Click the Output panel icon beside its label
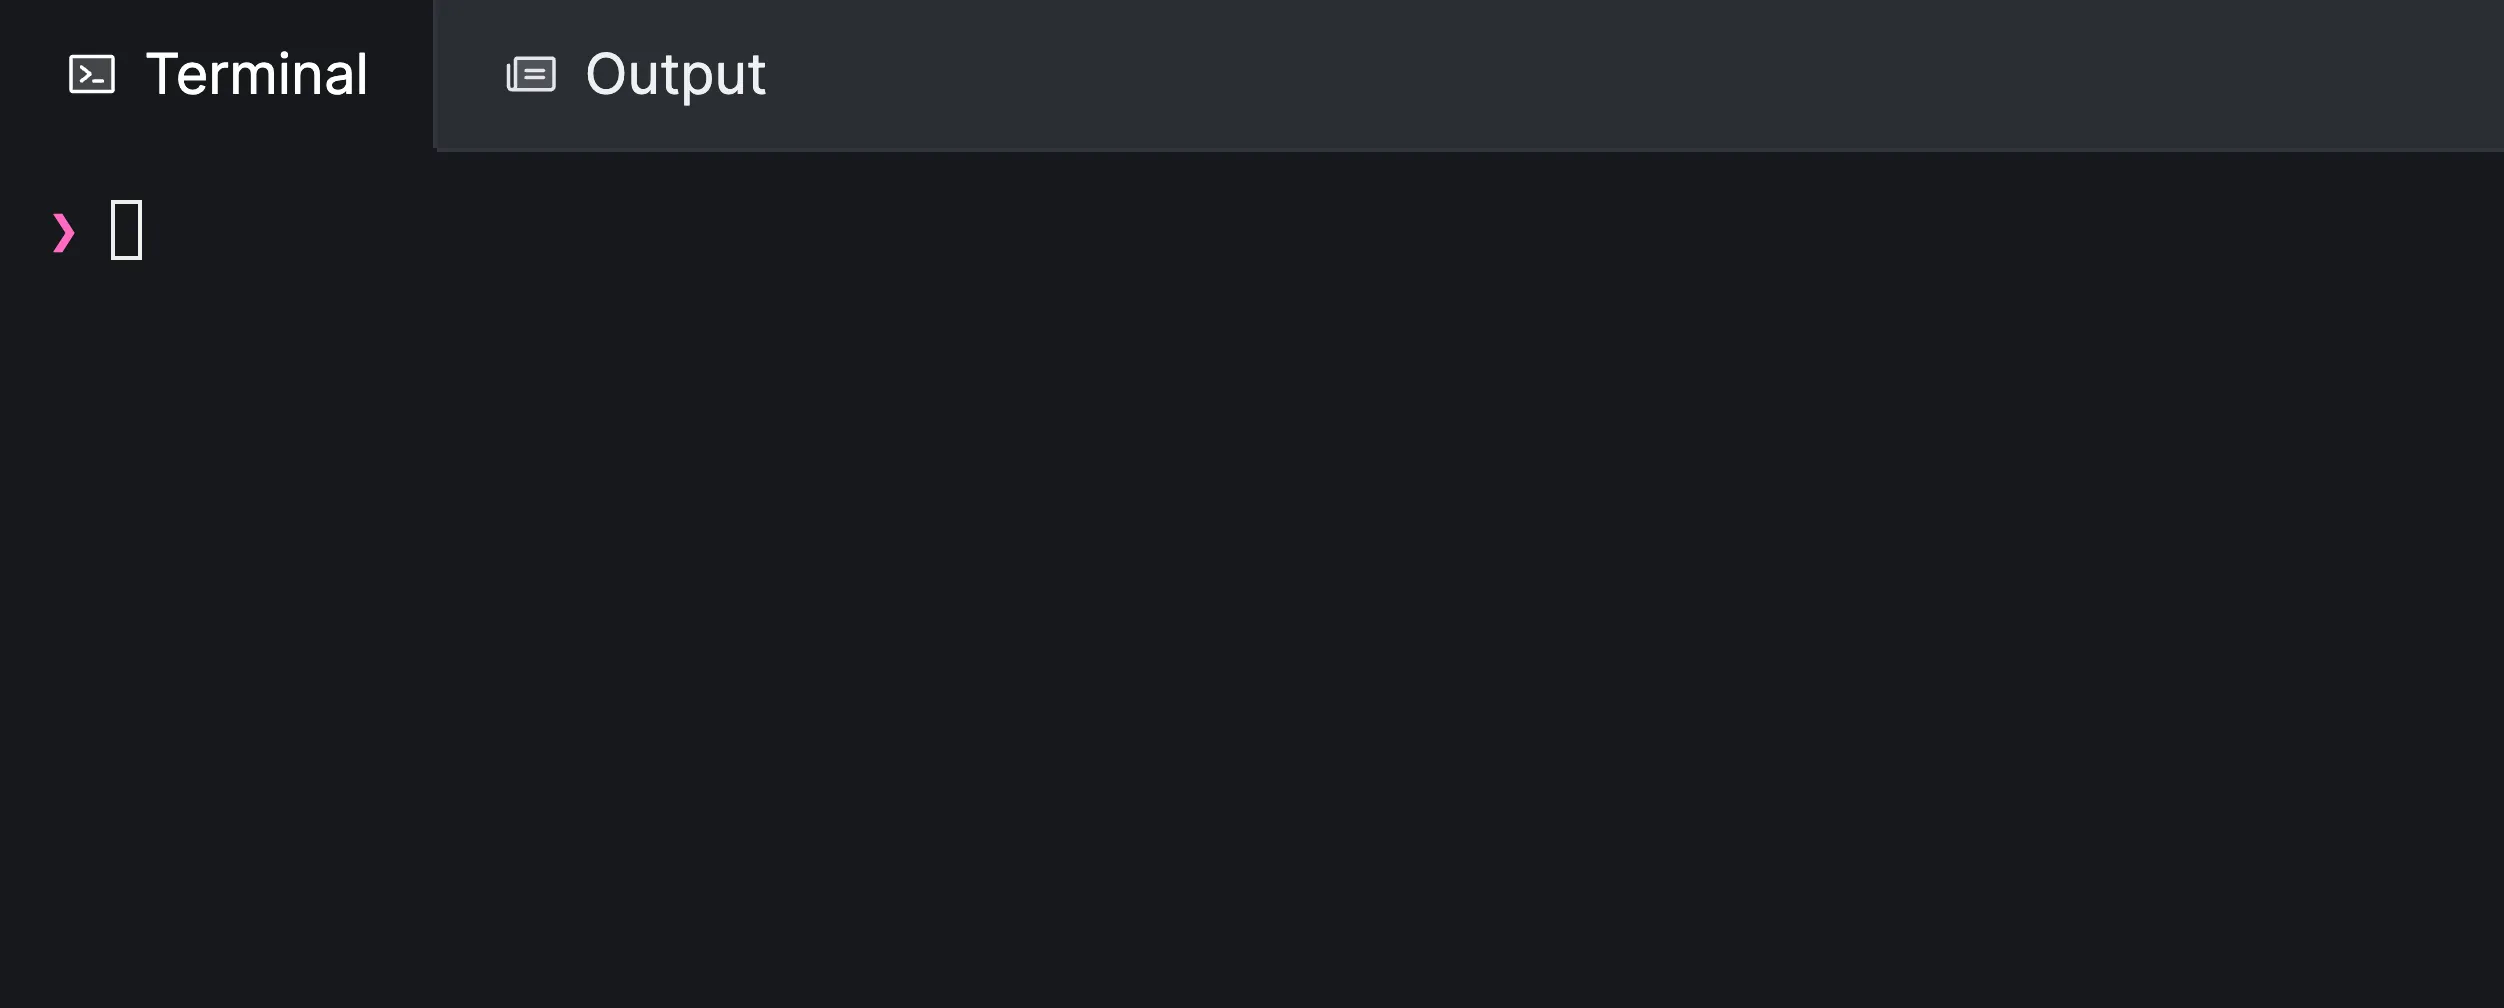 point(533,74)
